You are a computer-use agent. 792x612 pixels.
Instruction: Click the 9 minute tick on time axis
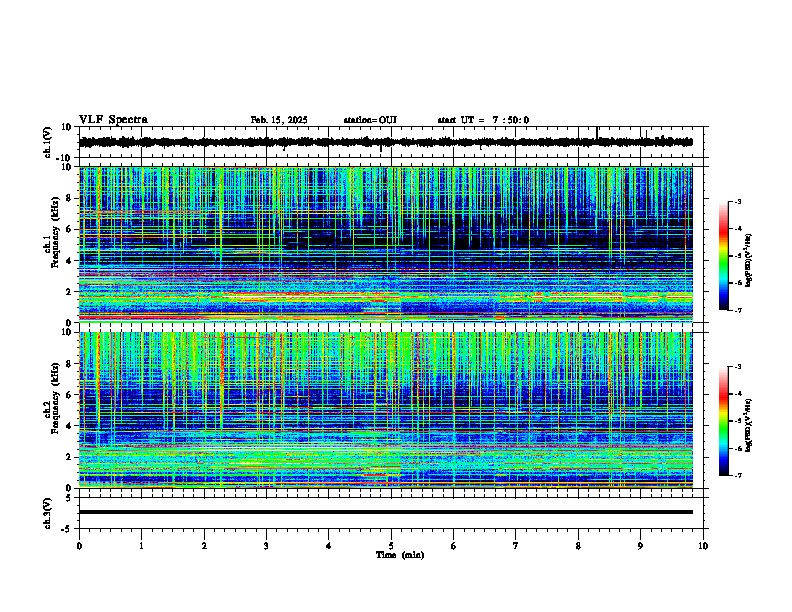point(640,546)
